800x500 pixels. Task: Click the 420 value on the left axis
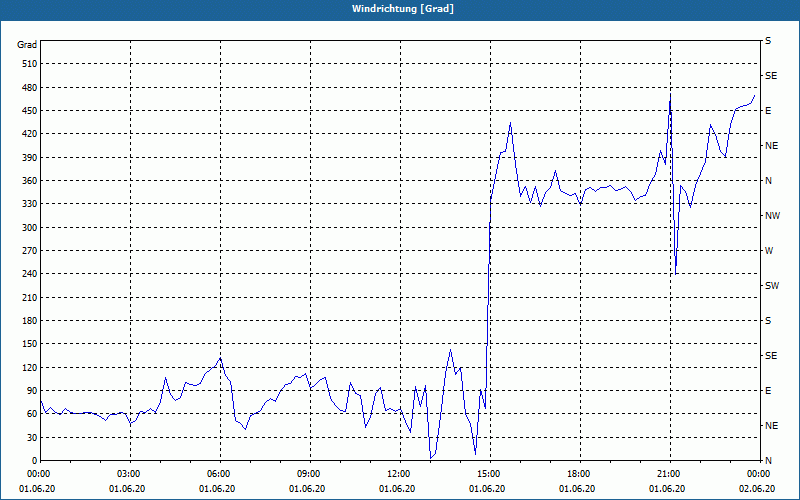point(30,134)
